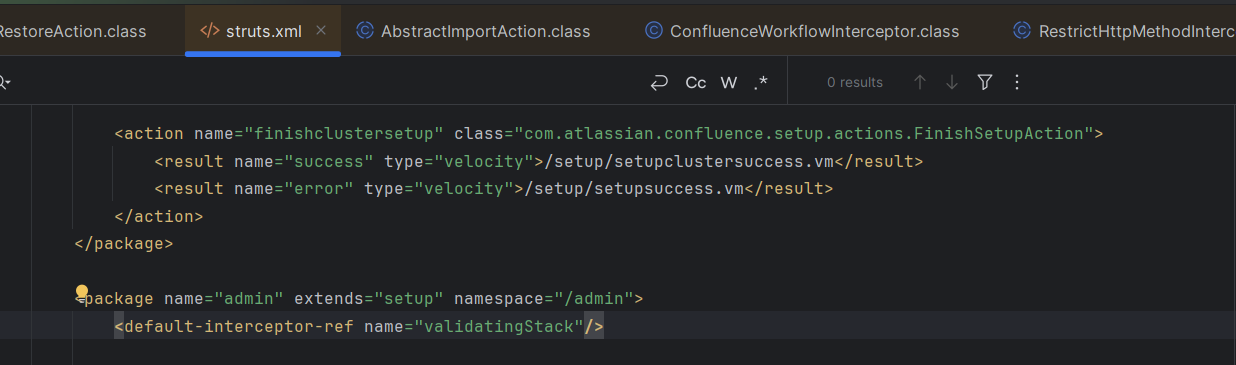Insert new line in search field icon
The width and height of the screenshot is (1236, 365).
658,83
